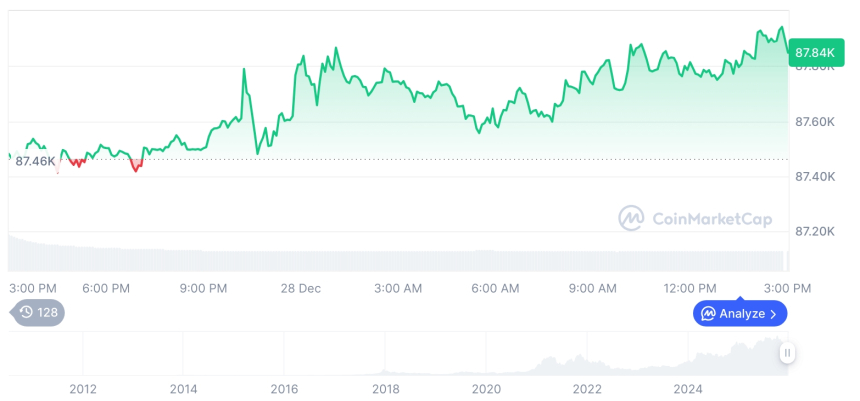Viewport: 860px width, 401px height.
Task: Click the CoinMarketCap watermark text
Action: pyautogui.click(x=711, y=219)
